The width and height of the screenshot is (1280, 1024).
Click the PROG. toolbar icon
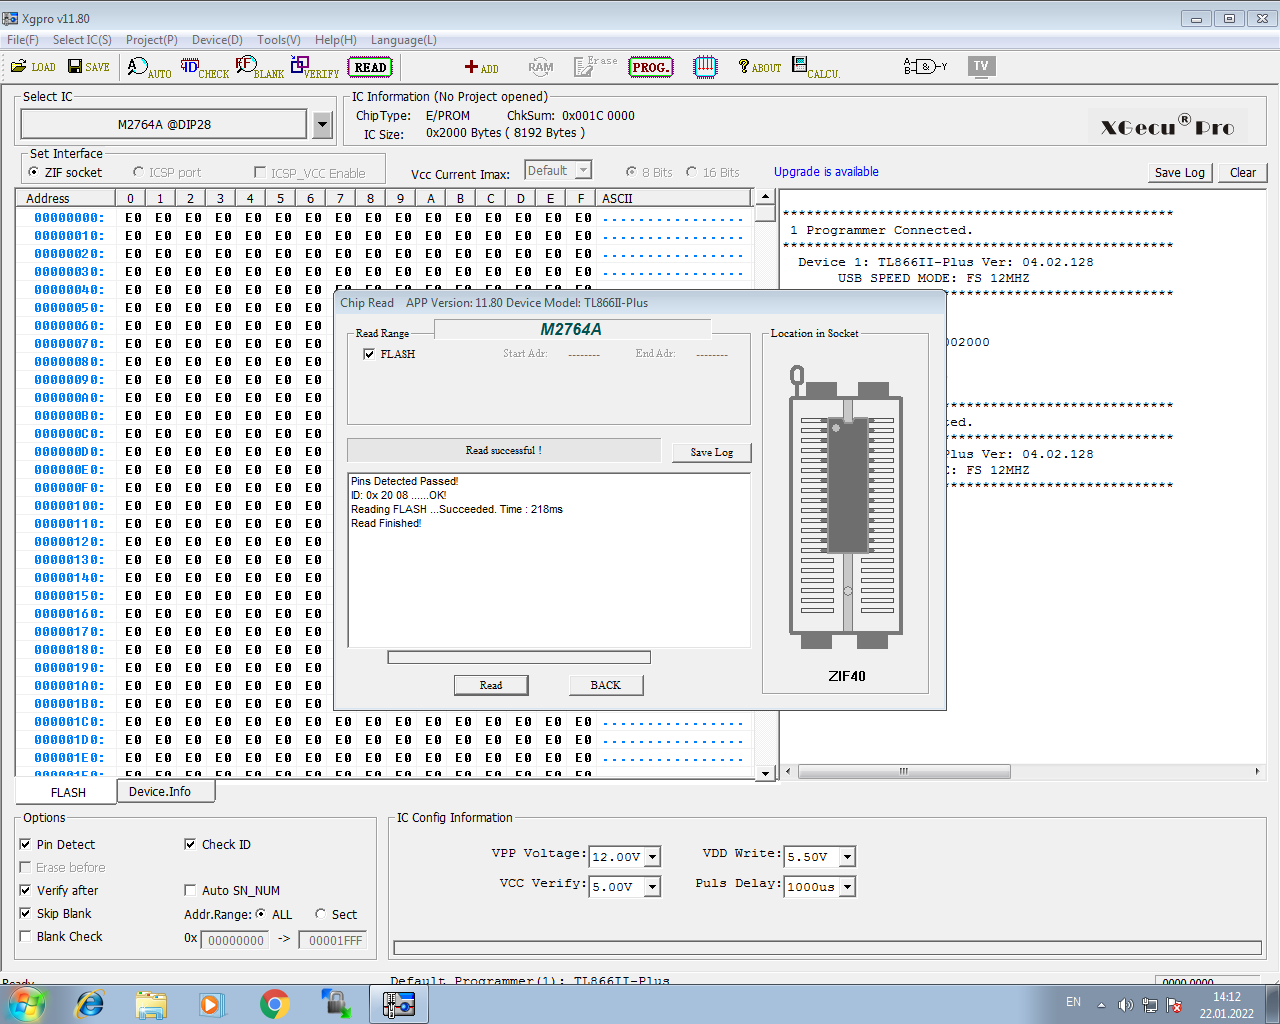[651, 68]
